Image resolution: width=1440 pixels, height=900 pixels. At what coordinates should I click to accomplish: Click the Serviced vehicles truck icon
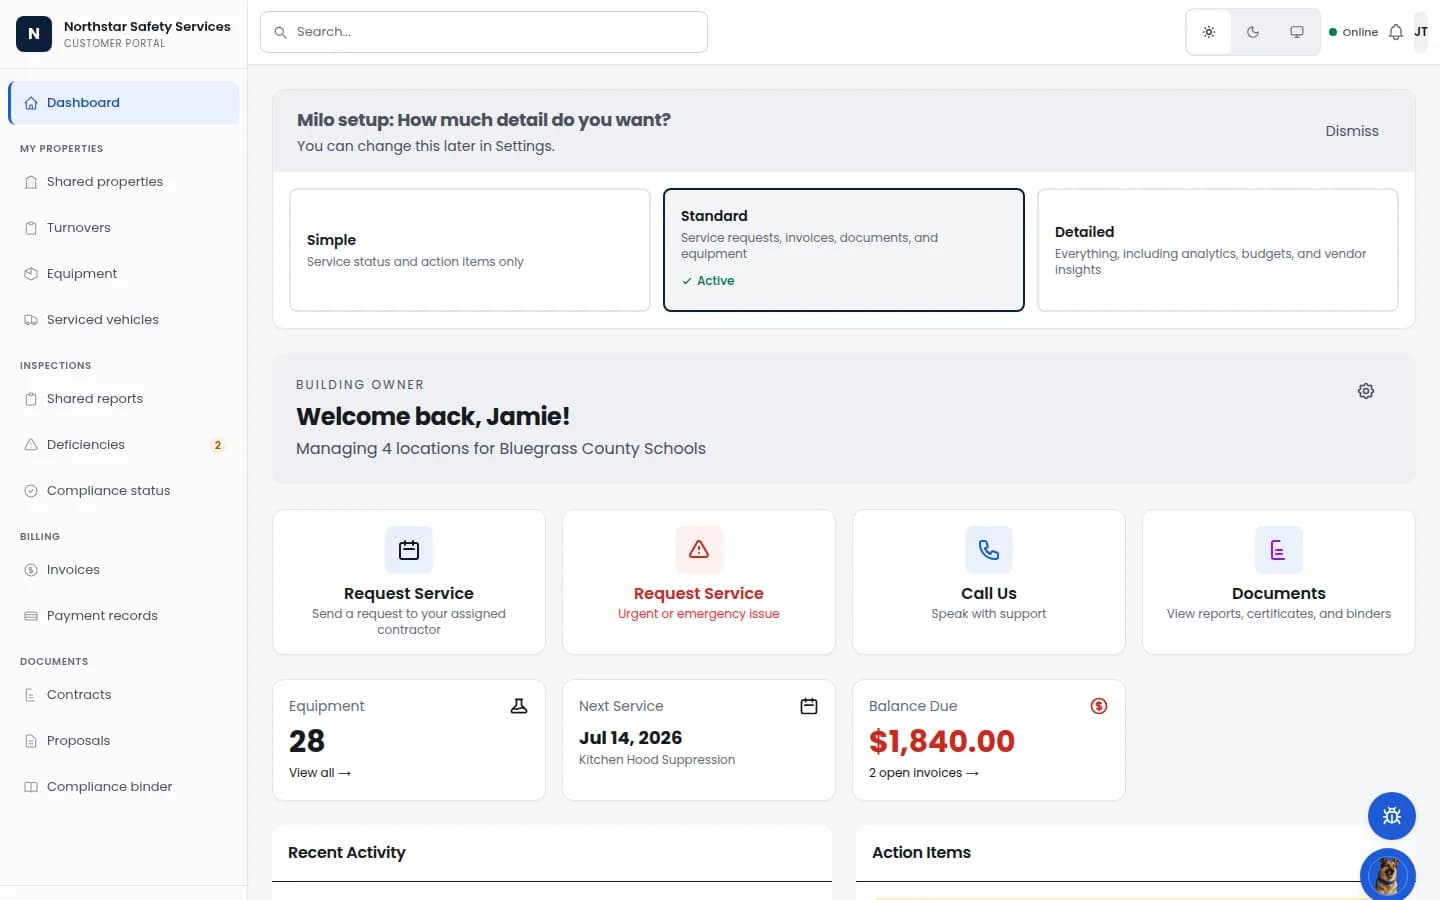coord(31,320)
